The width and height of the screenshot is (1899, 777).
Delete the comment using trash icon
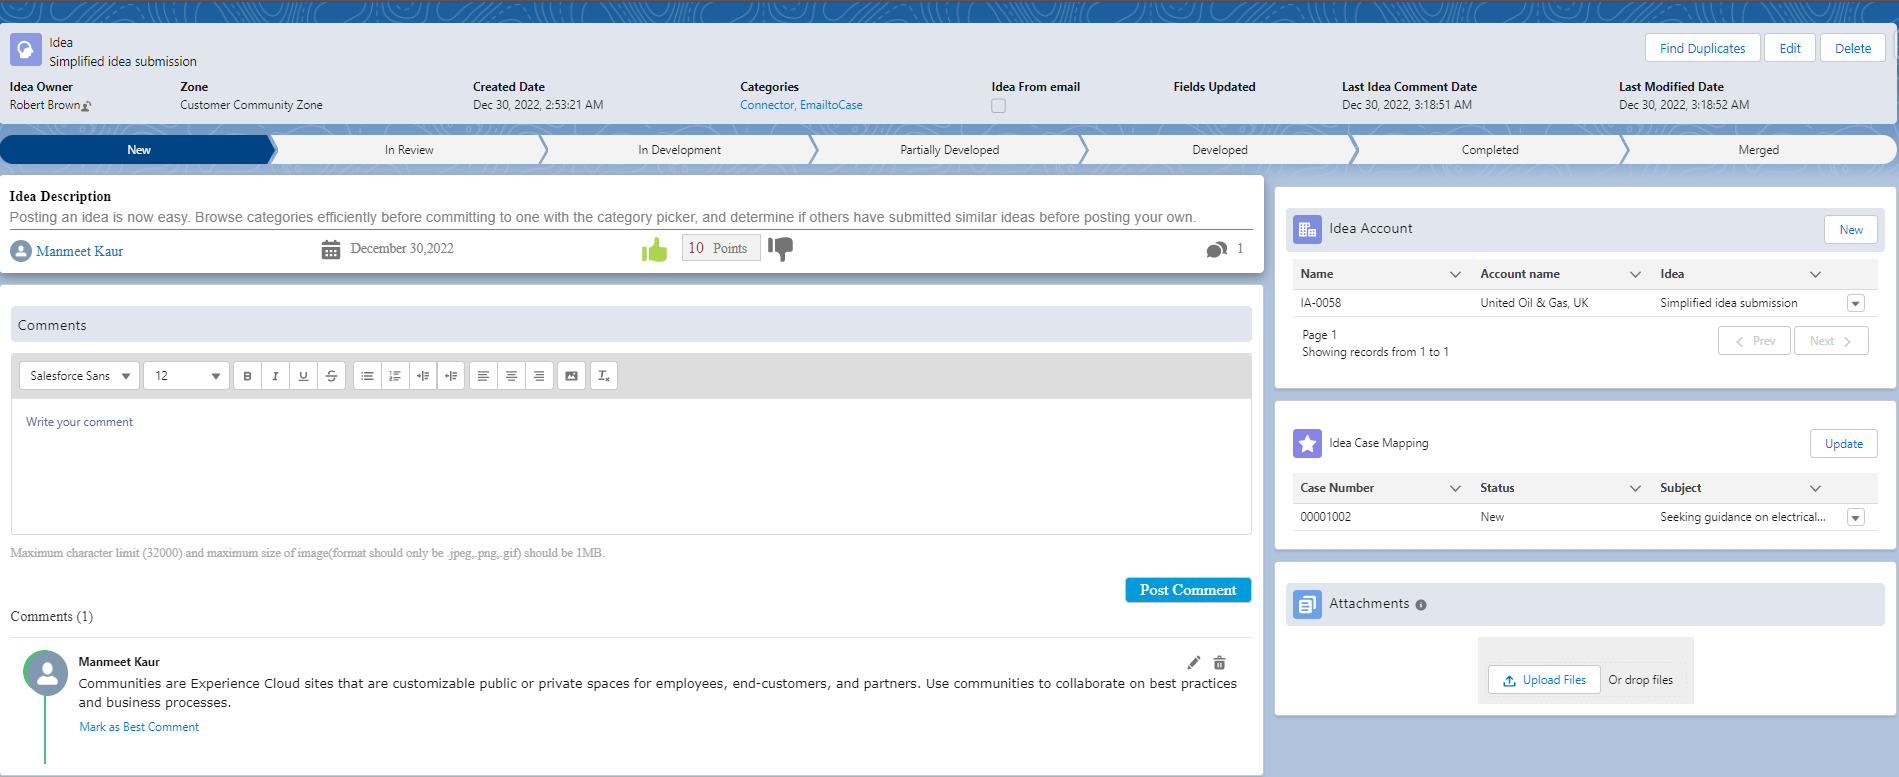click(1219, 663)
